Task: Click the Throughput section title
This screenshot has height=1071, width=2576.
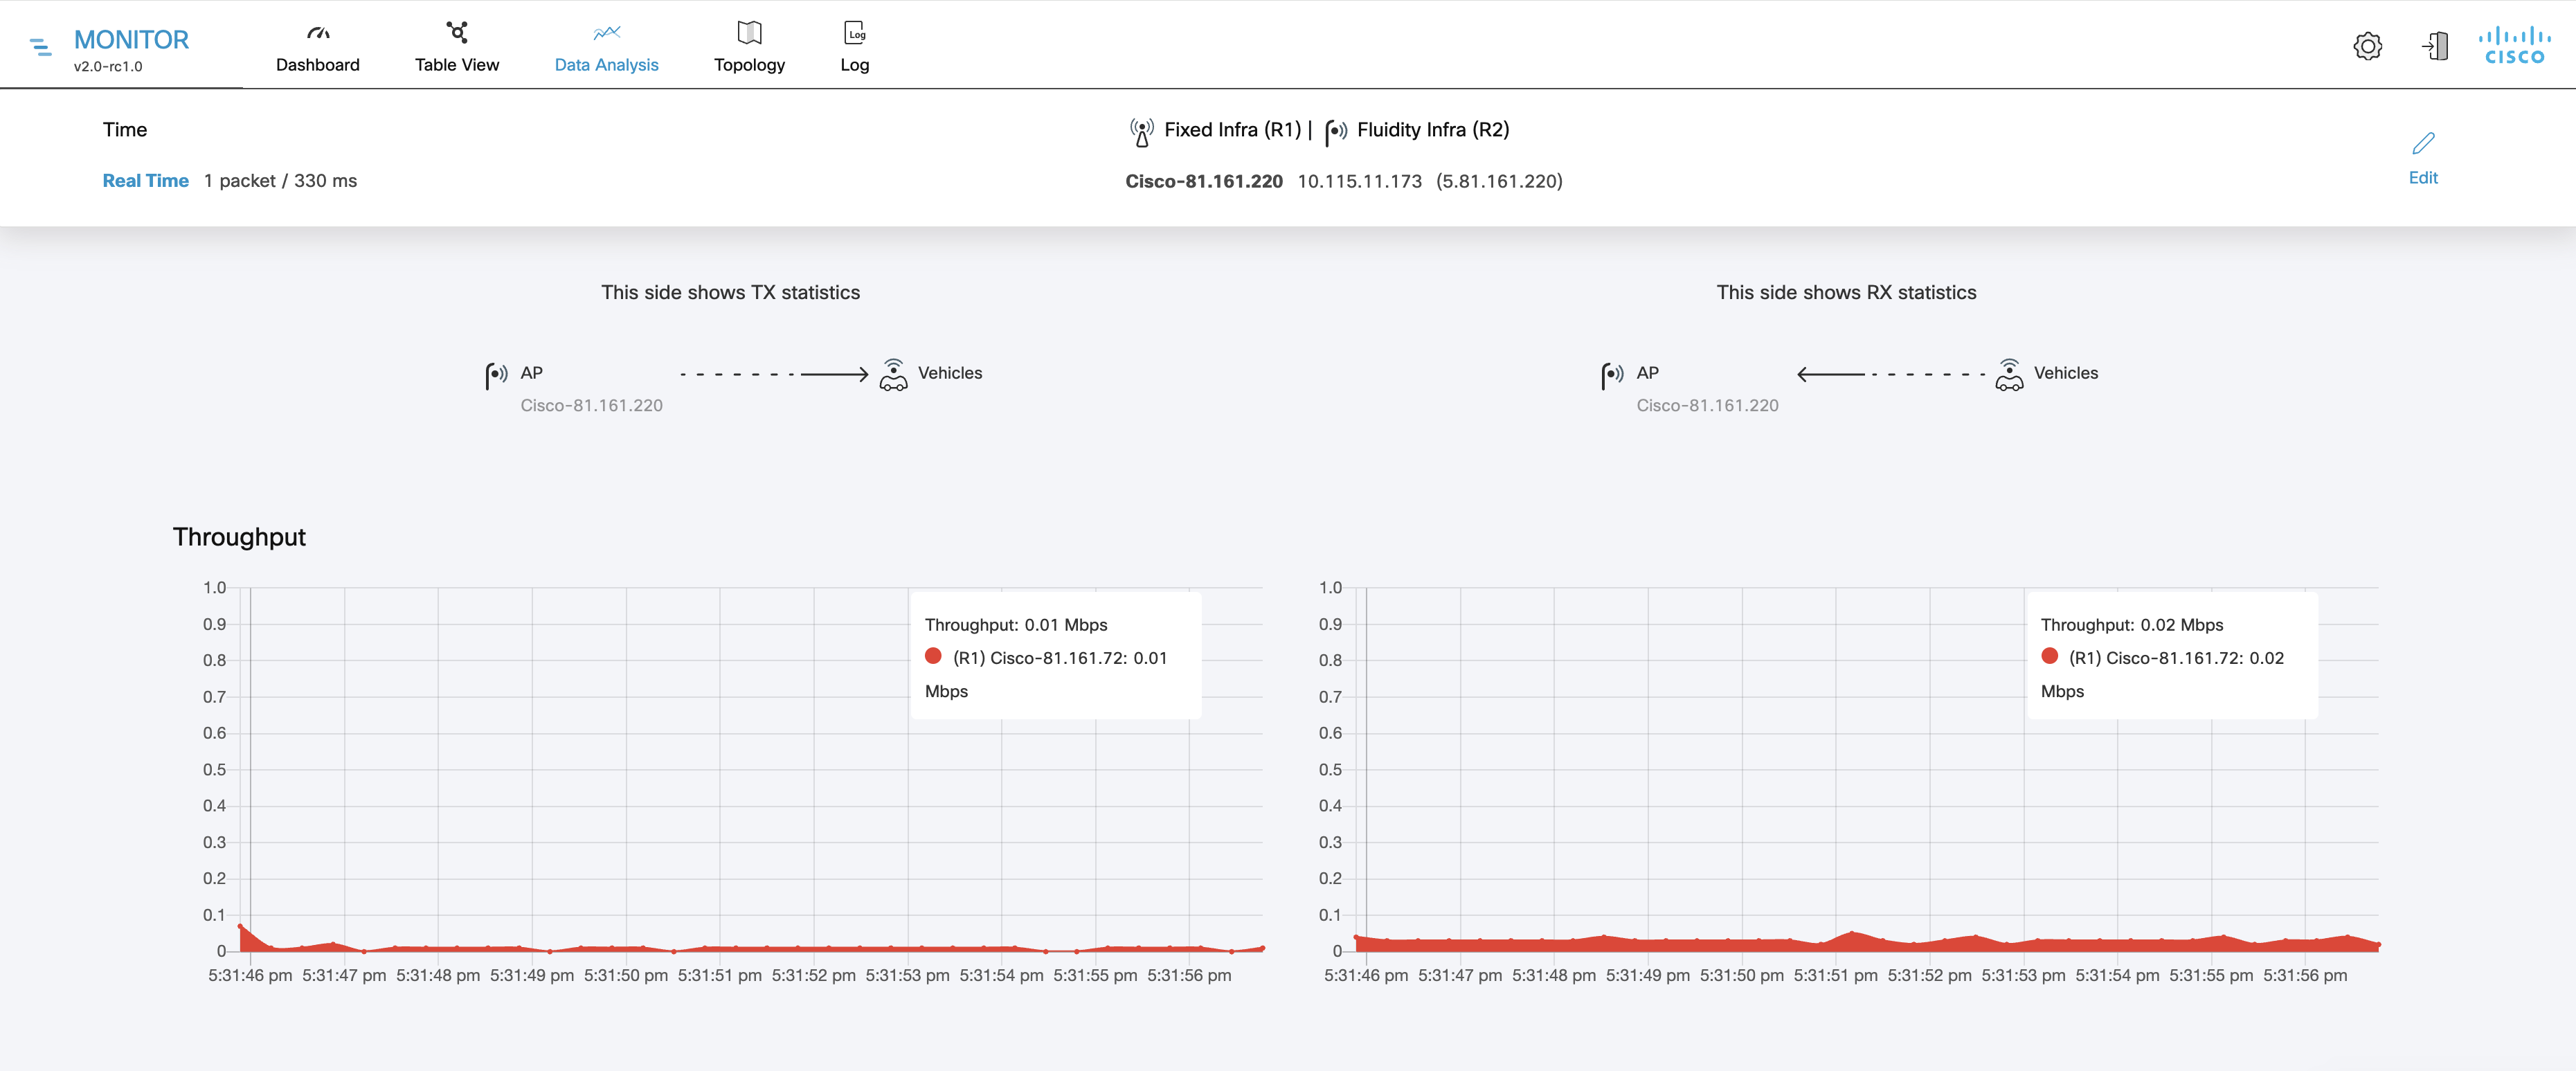Action: 239,537
